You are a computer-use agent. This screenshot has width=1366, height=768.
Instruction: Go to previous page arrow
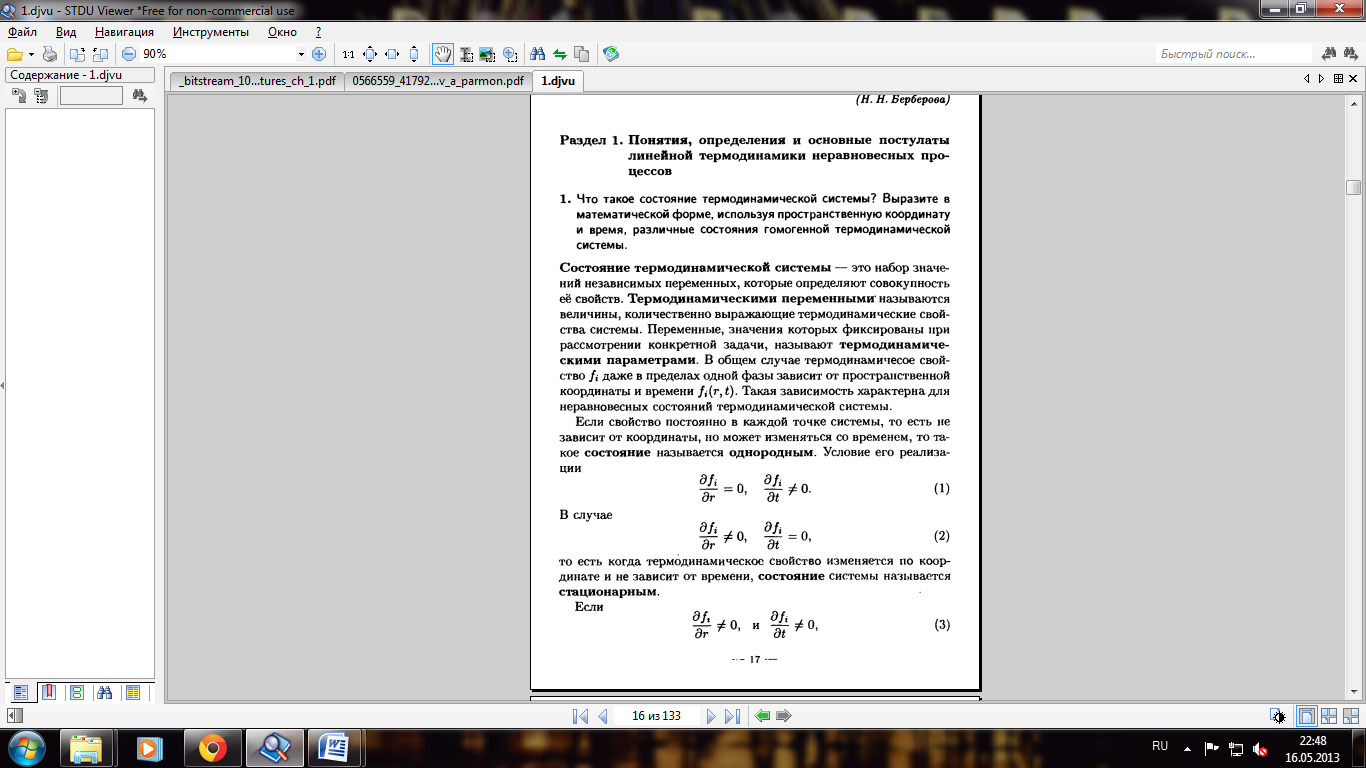[602, 716]
